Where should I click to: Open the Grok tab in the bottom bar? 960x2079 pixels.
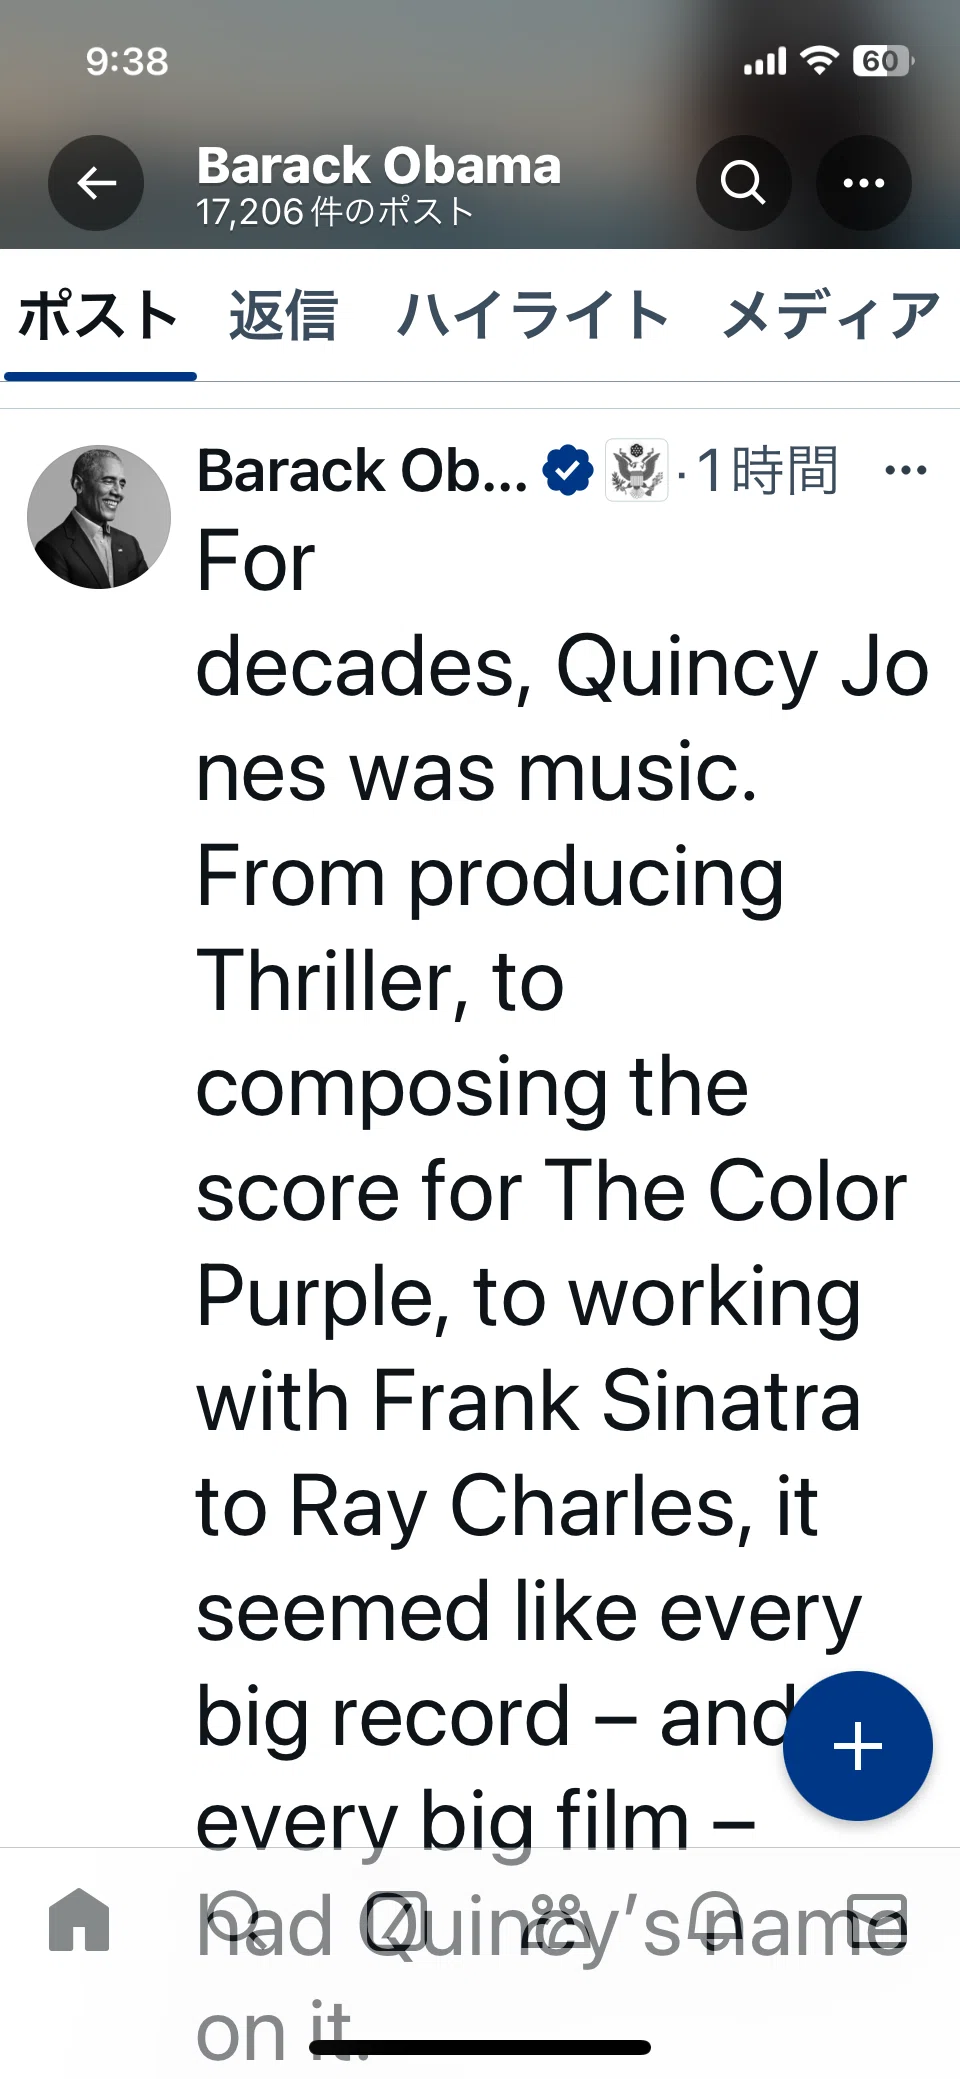pyautogui.click(x=395, y=1920)
